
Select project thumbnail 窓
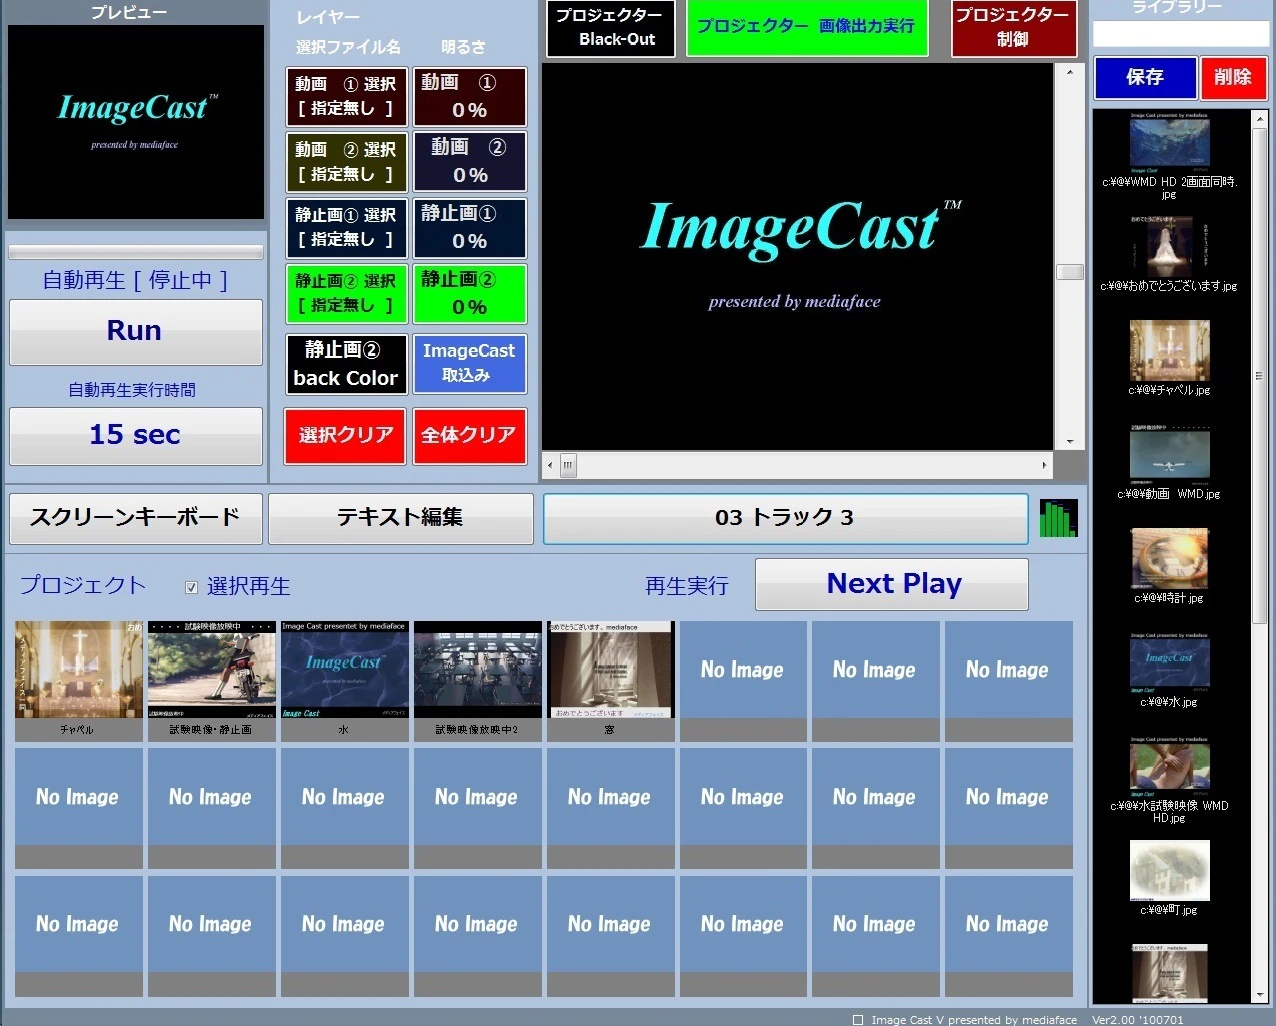pos(611,680)
